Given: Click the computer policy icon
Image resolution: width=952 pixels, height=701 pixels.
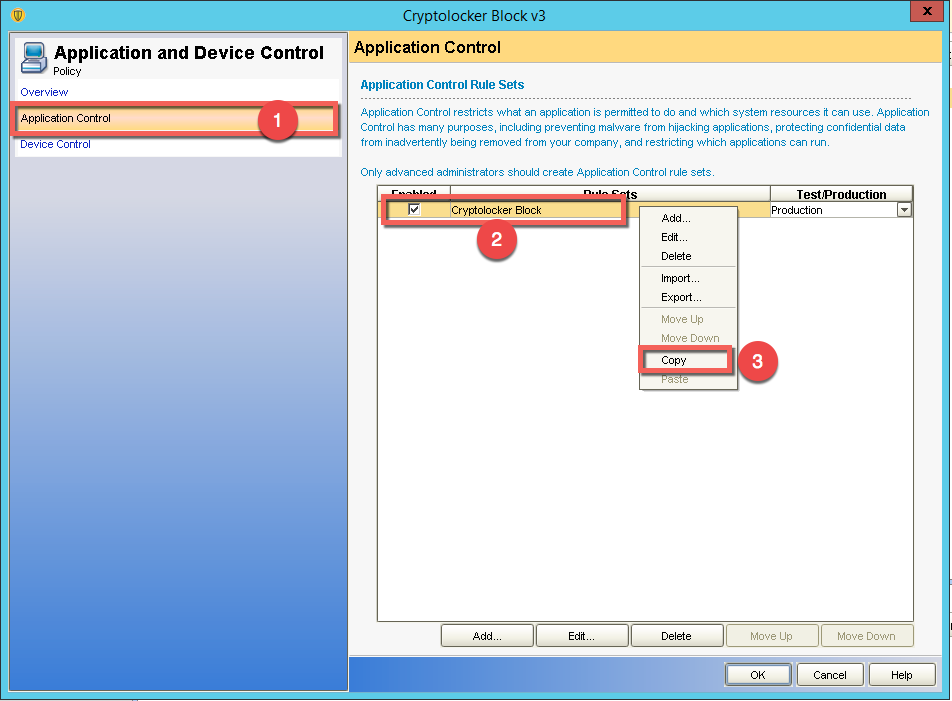Looking at the screenshot, I should pyautogui.click(x=33, y=57).
